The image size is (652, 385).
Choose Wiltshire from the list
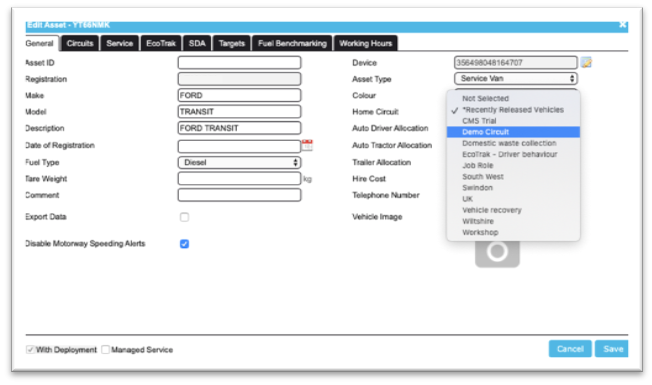[x=513, y=221]
